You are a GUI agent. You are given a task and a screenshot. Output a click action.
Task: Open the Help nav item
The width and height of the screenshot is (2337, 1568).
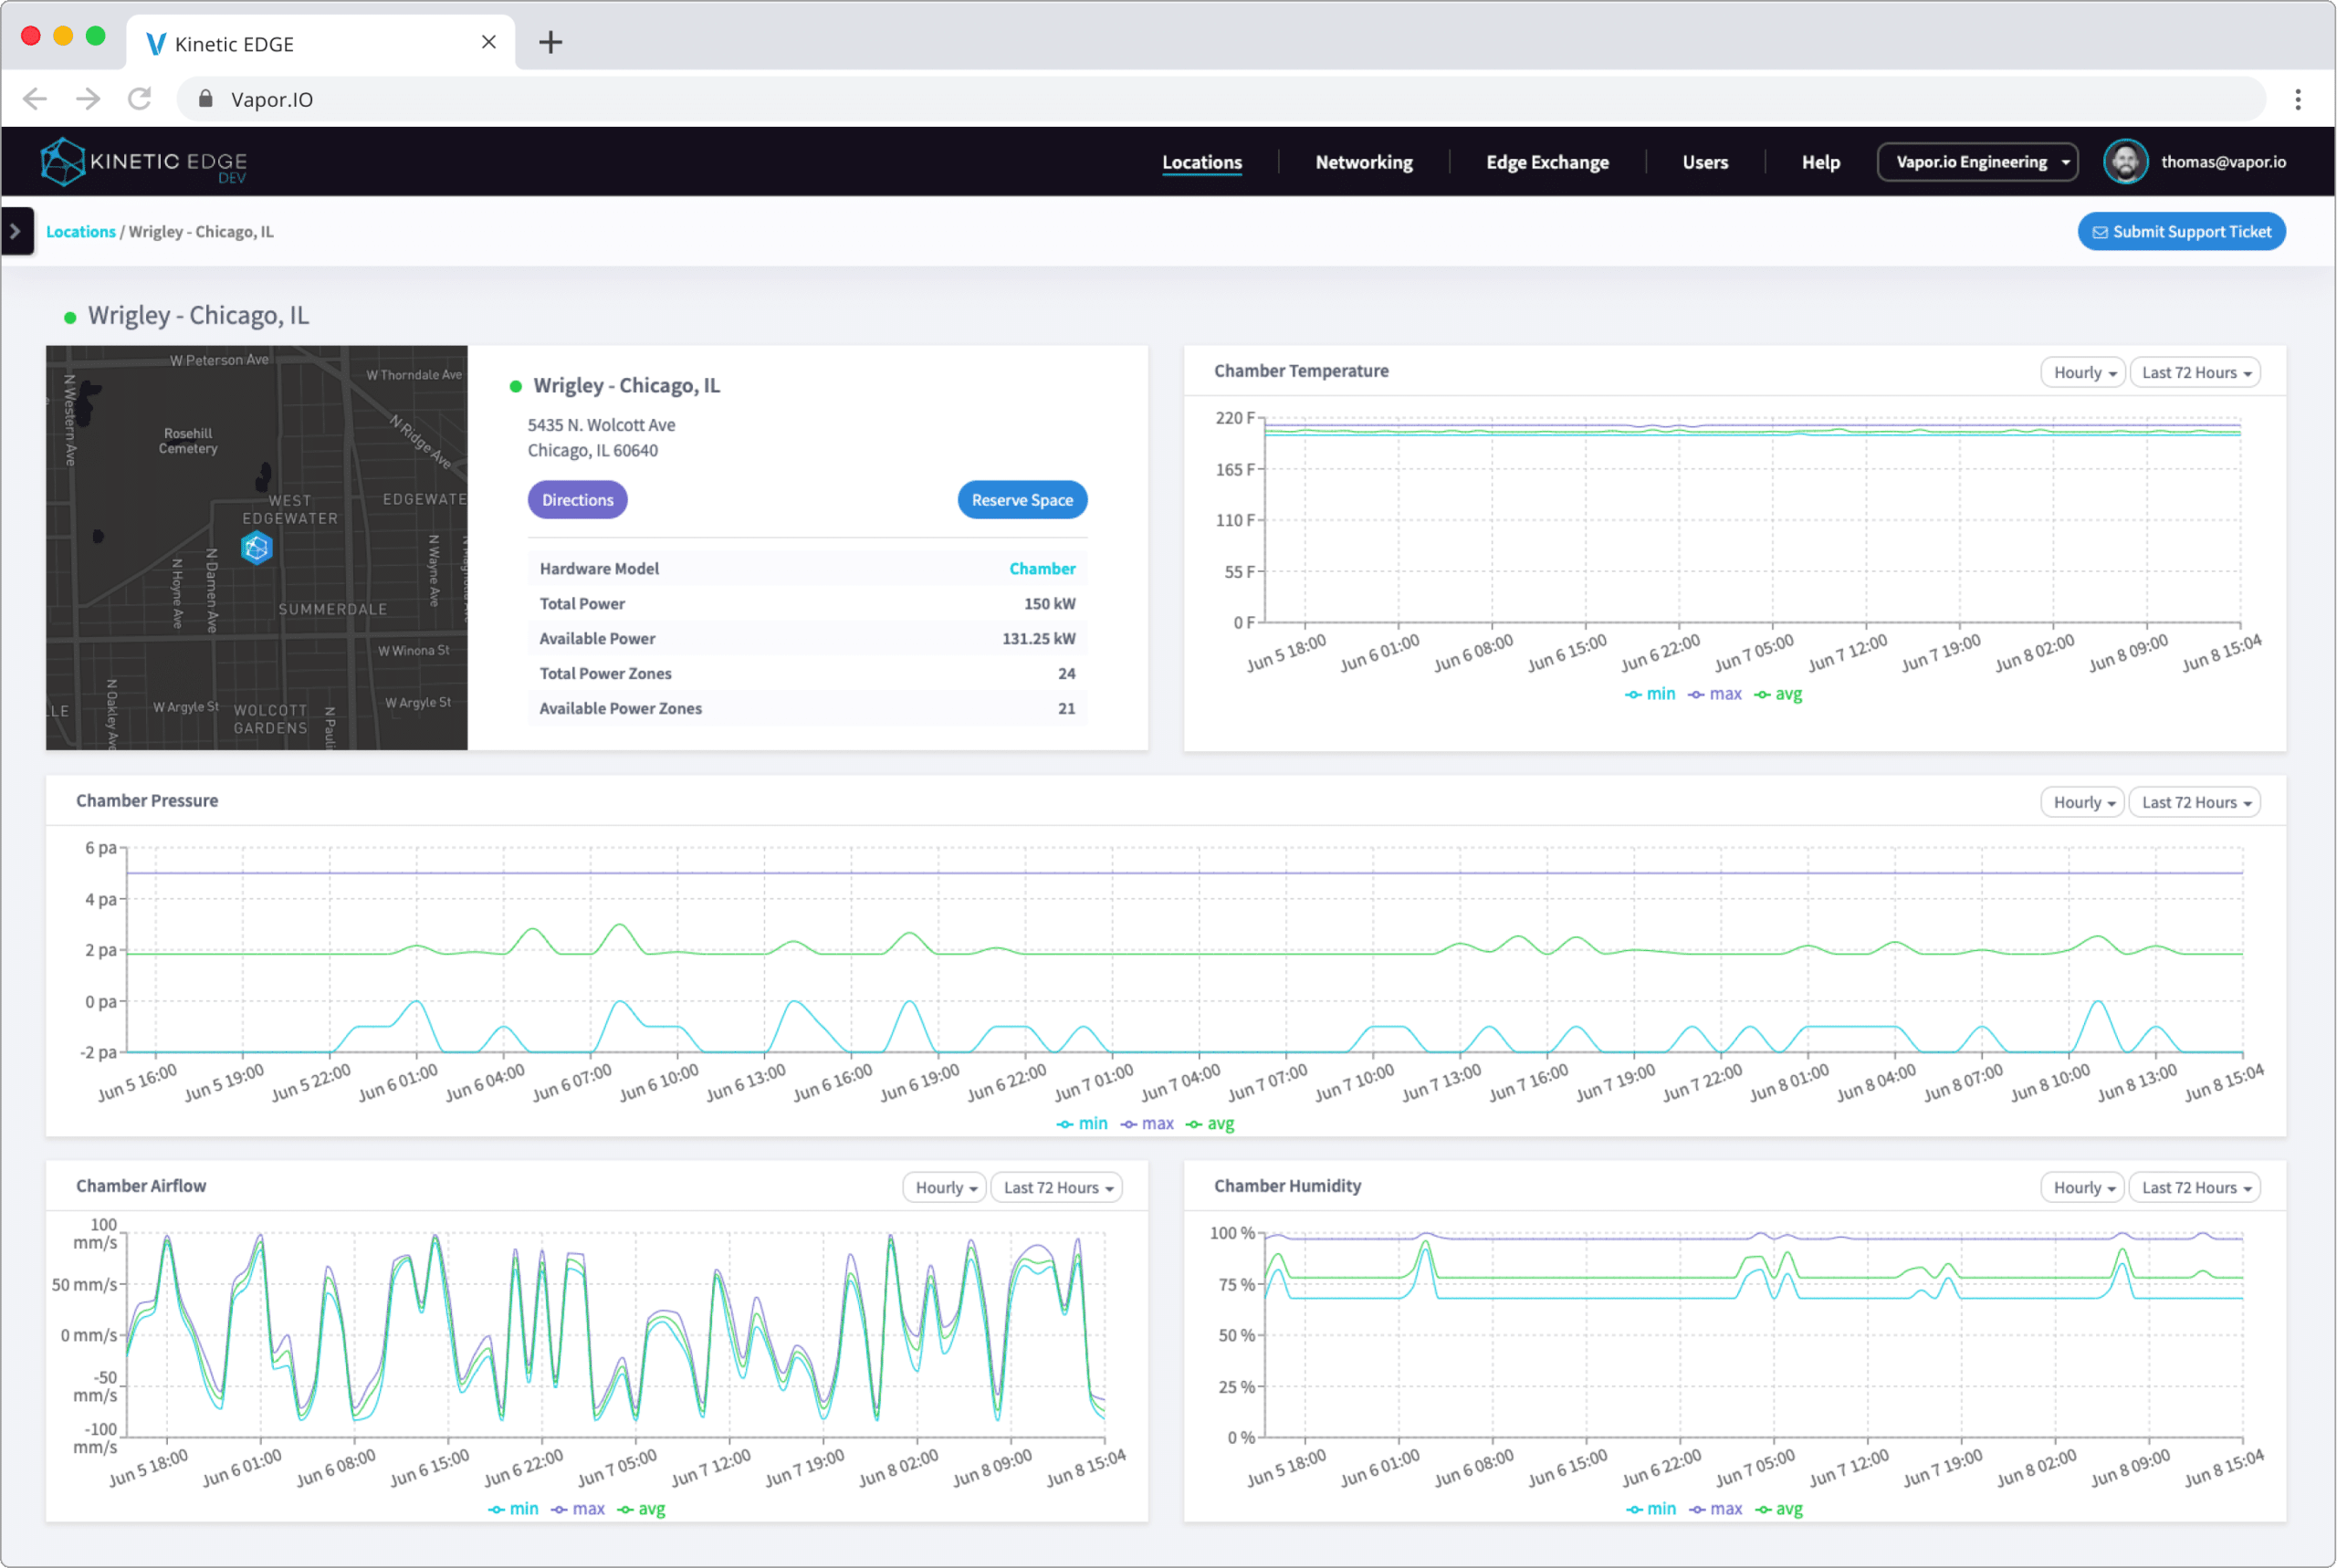[x=1820, y=162]
